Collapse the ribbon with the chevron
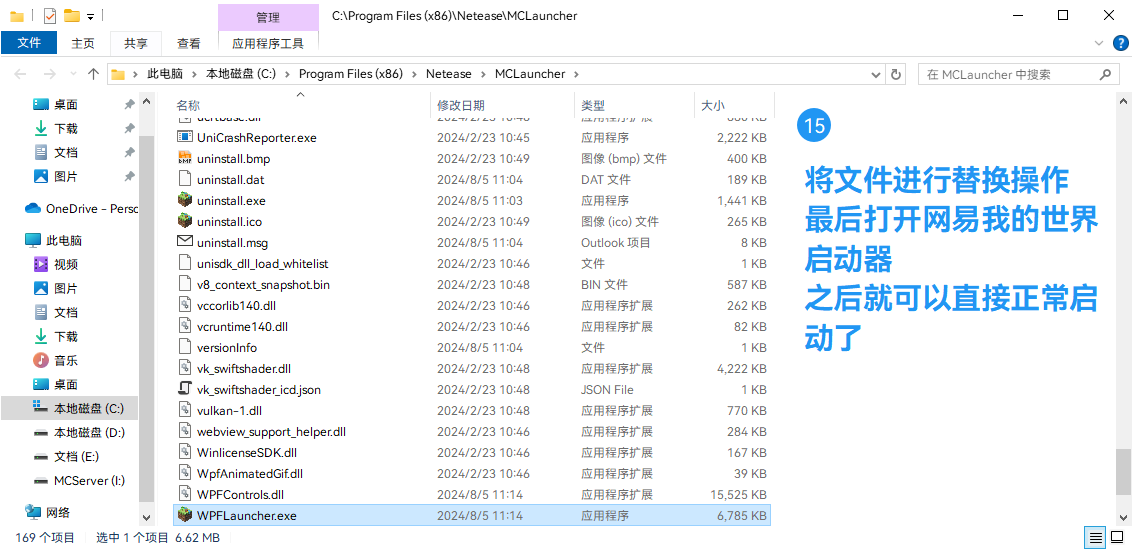This screenshot has width=1133, height=550. pos(1100,43)
